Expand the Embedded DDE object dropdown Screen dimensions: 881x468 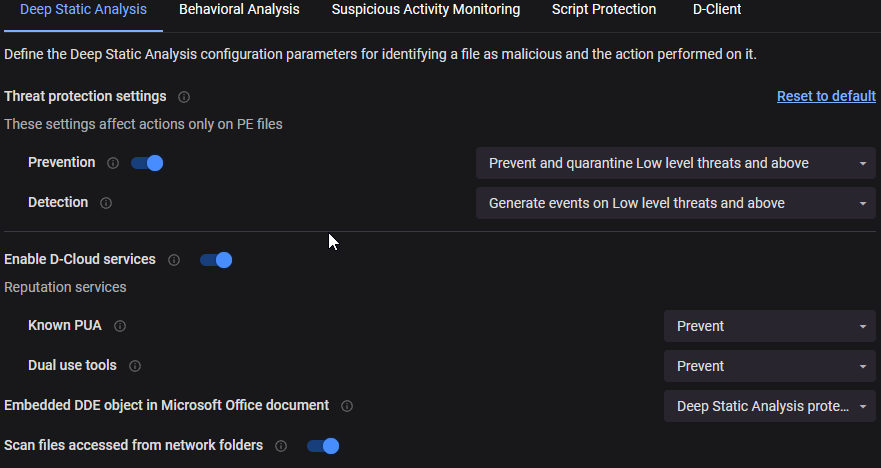coord(769,406)
